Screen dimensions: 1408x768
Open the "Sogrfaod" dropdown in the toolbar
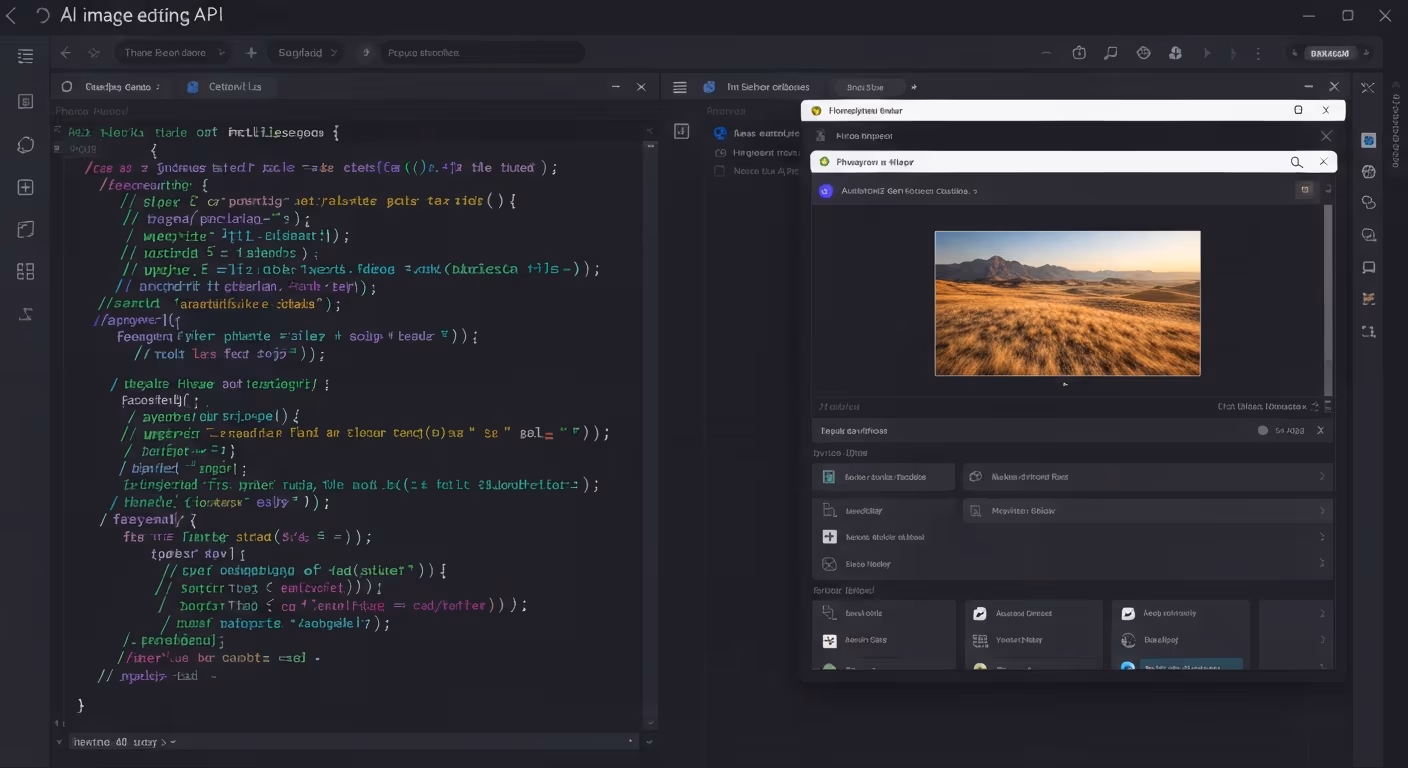(306, 53)
